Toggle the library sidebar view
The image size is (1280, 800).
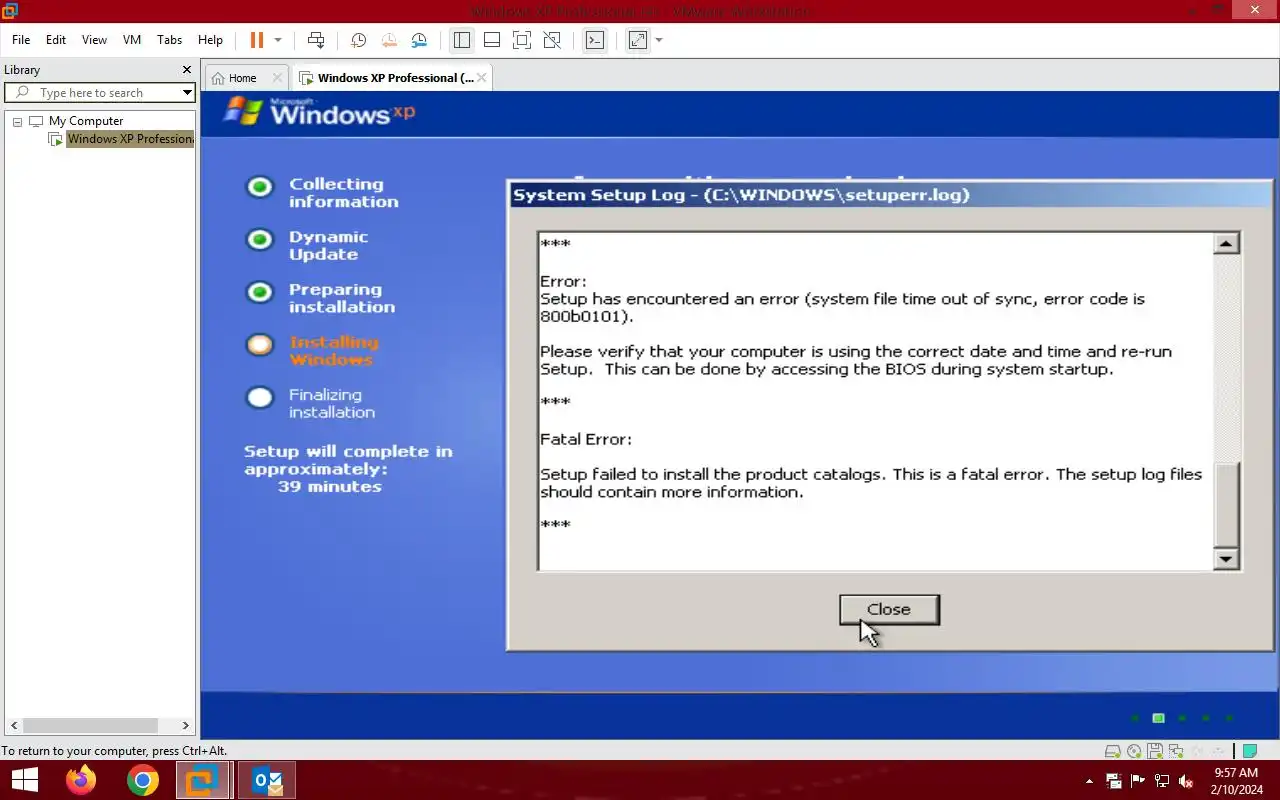(461, 40)
